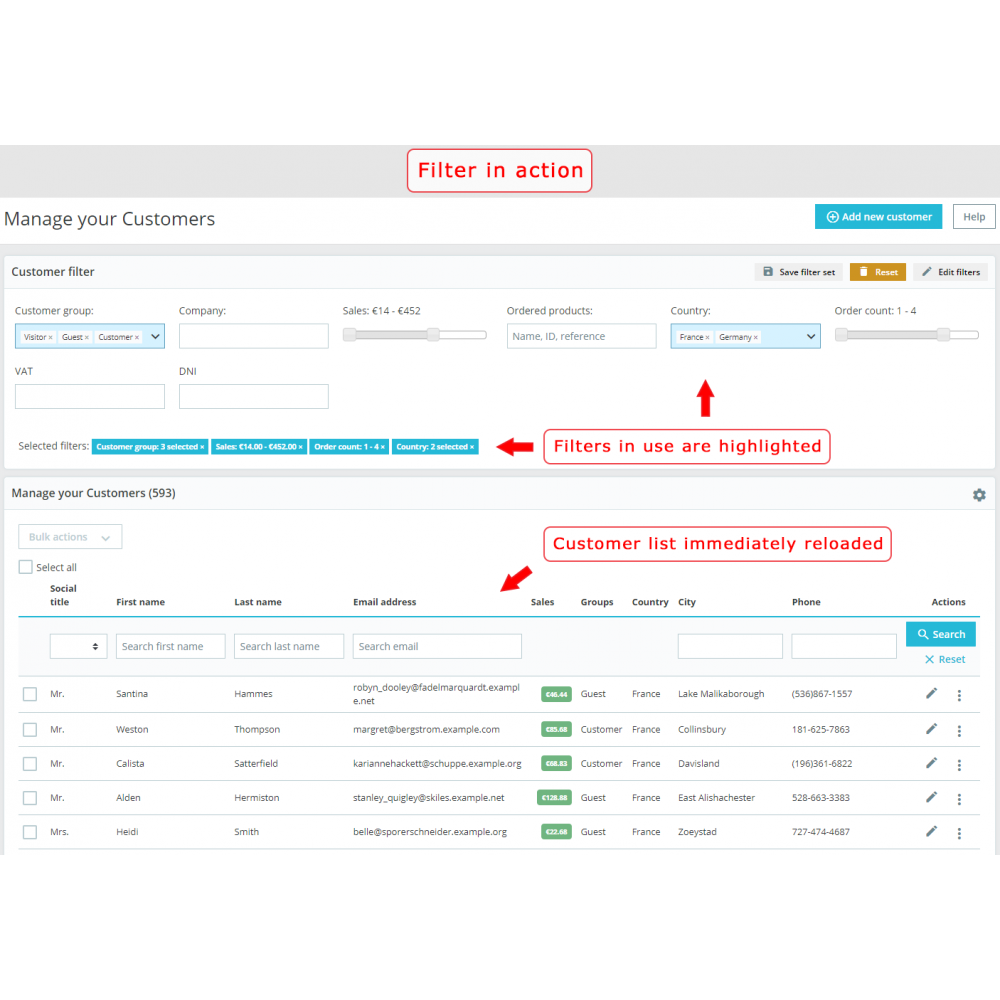The width and height of the screenshot is (1000, 1000).
Task: Click the Search email input field
Action: pos(437,646)
